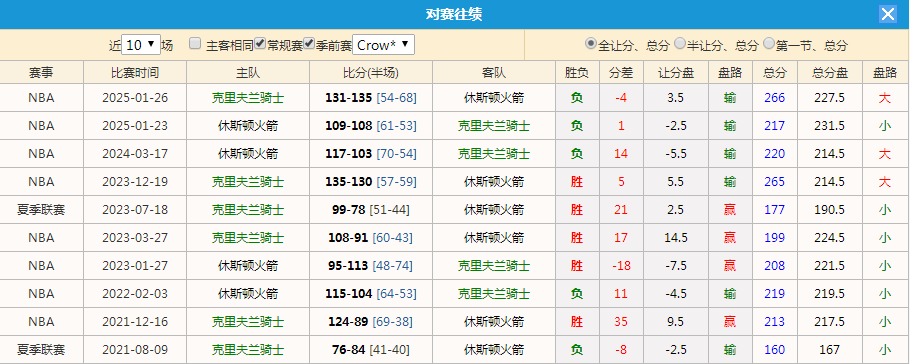Screen dimensions: 910x364
Task: Click score 115-104 on 2022-02-03
Action: coord(348,293)
